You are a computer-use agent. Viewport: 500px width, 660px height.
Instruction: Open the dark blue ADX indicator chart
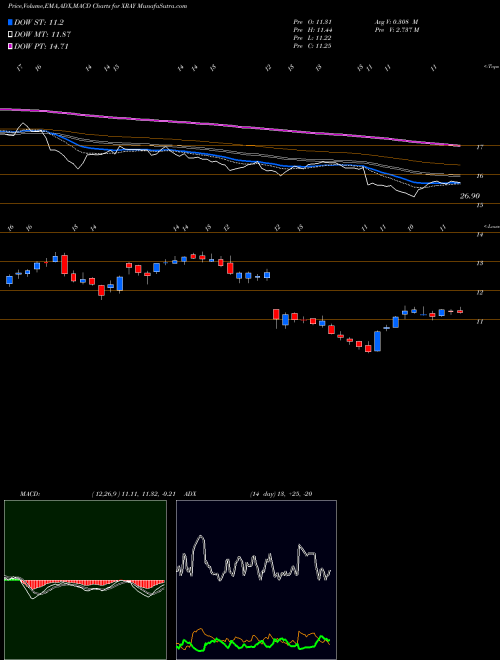pos(256,580)
